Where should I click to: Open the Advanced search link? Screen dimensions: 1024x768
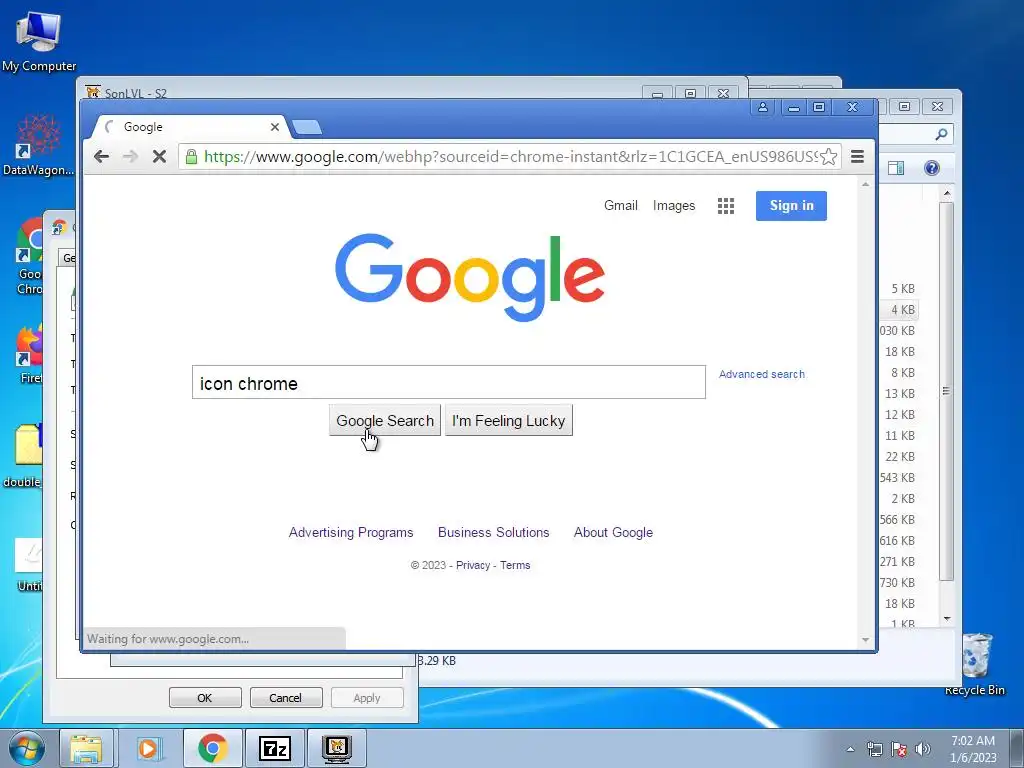click(761, 374)
